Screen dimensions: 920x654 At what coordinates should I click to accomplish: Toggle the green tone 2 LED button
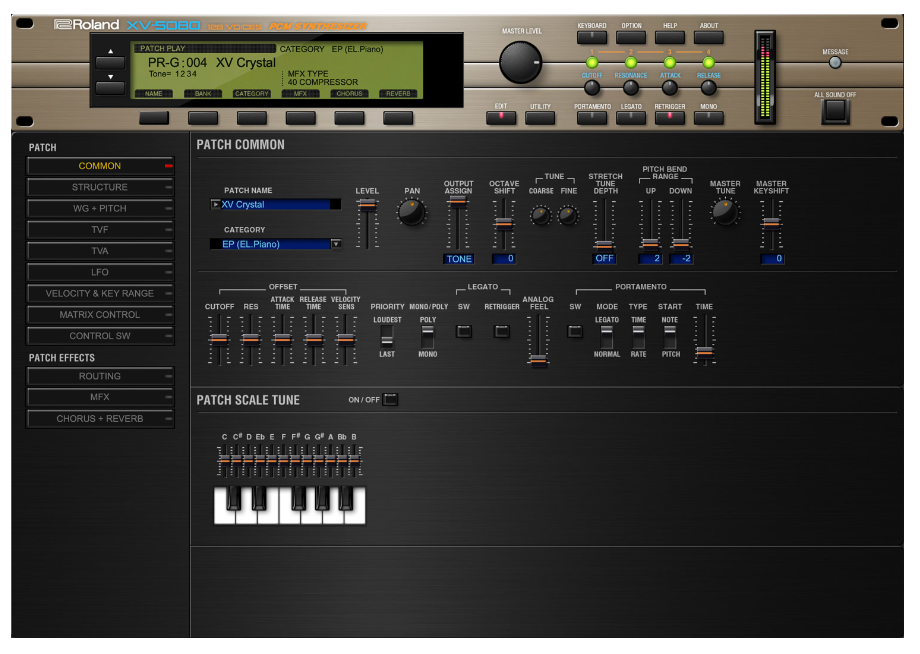631,63
